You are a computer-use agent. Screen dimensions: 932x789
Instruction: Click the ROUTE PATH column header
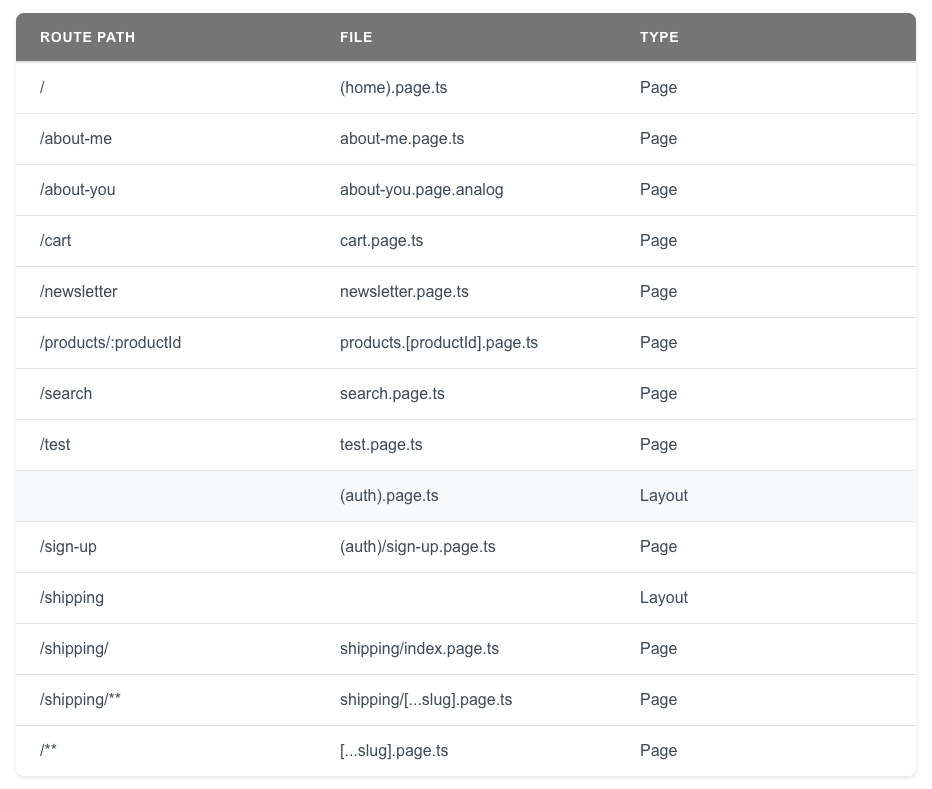pyautogui.click(x=87, y=37)
